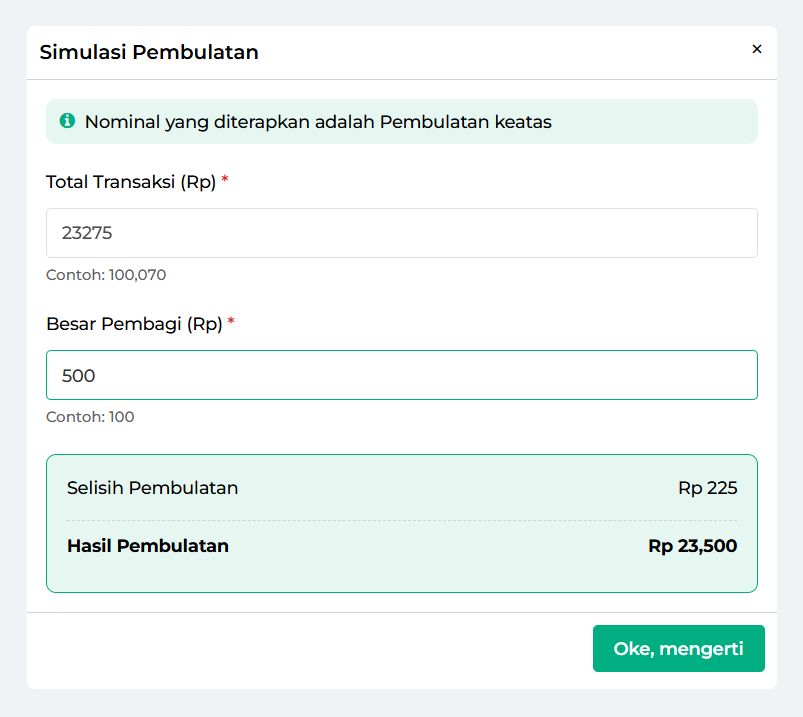Focus the Total Transaksi input field
Screen dimensions: 803x717
pyautogui.click(x=400, y=233)
